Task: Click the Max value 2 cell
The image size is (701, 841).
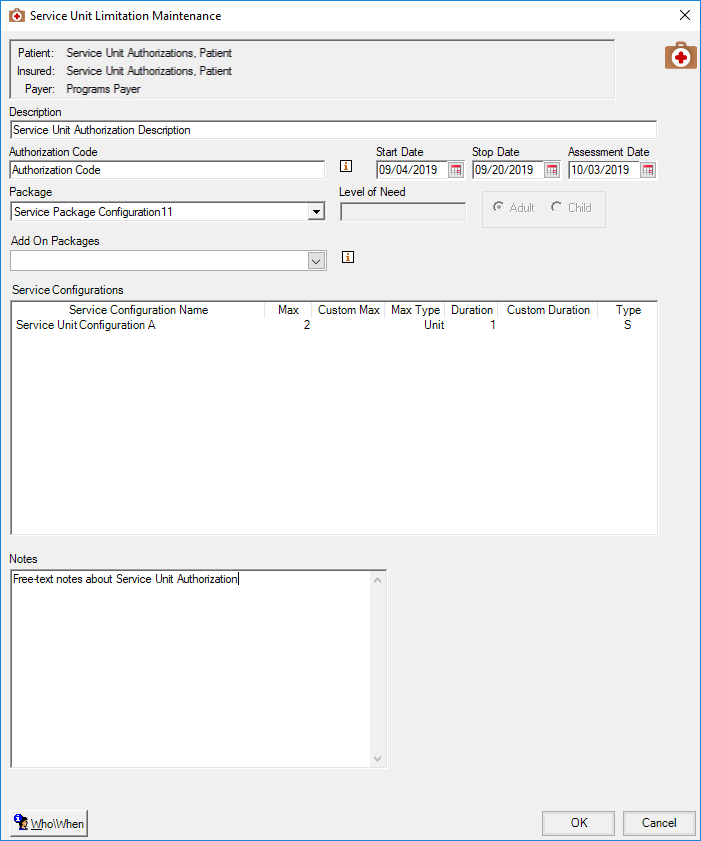Action: 307,325
